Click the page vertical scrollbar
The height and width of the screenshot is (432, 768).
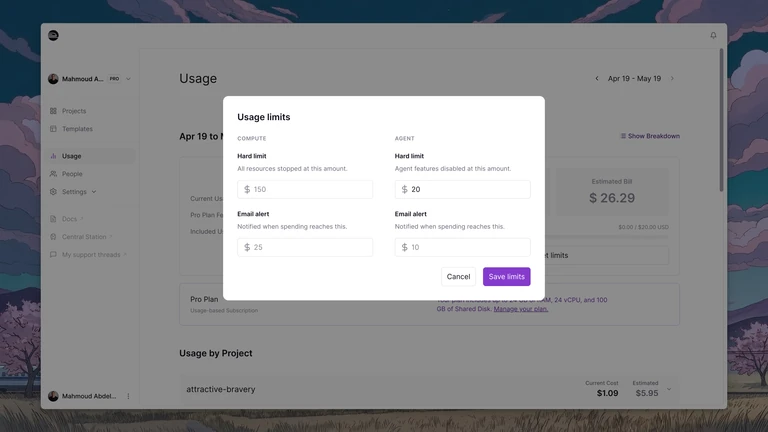tap(721, 120)
